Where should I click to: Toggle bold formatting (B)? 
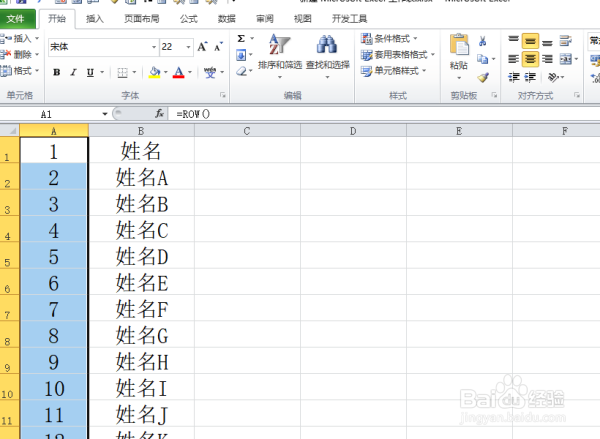[x=57, y=72]
